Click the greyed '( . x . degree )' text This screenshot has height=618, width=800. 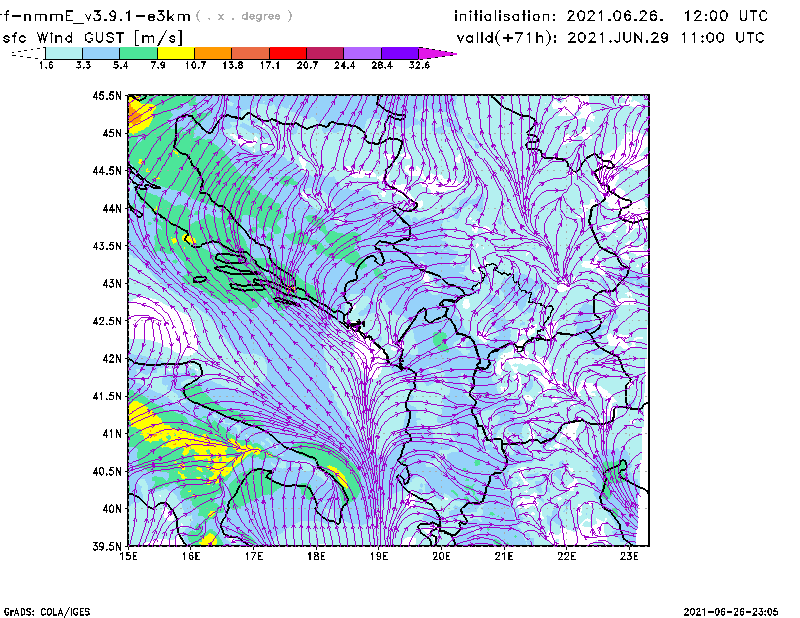point(244,16)
